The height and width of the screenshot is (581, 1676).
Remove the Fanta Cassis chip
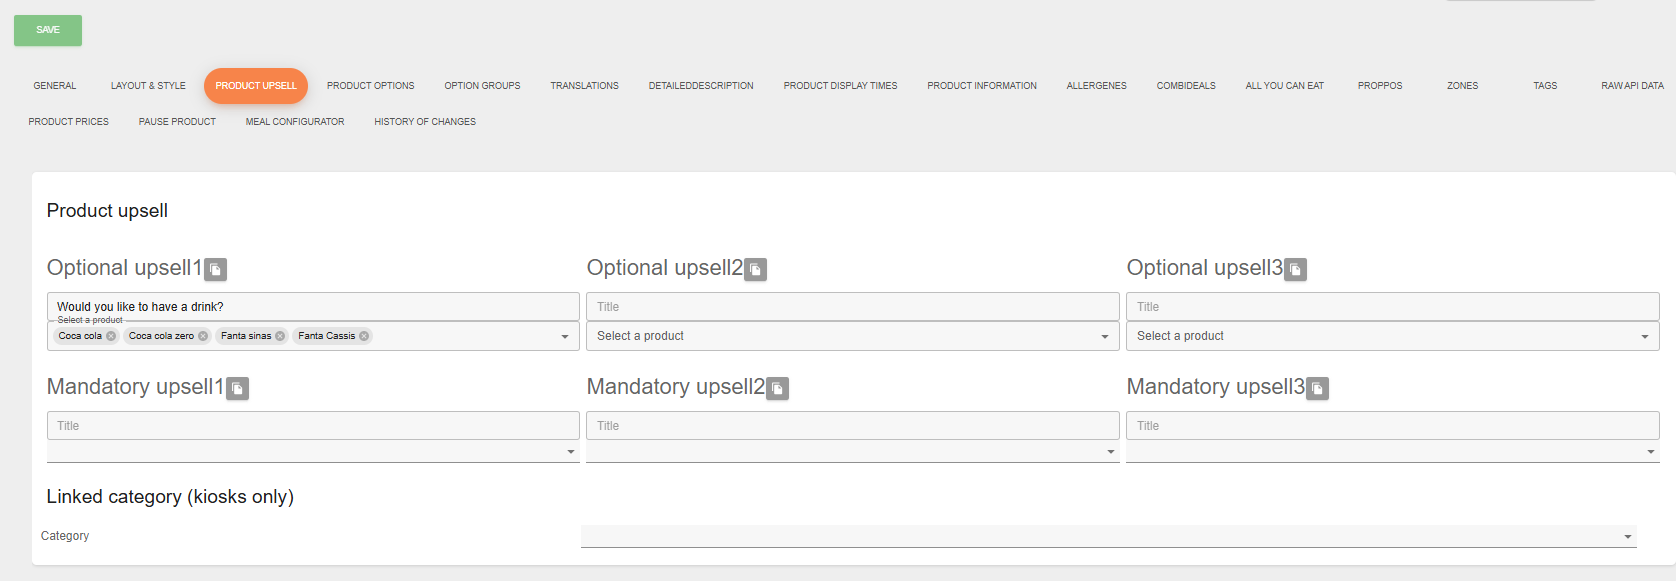point(364,336)
